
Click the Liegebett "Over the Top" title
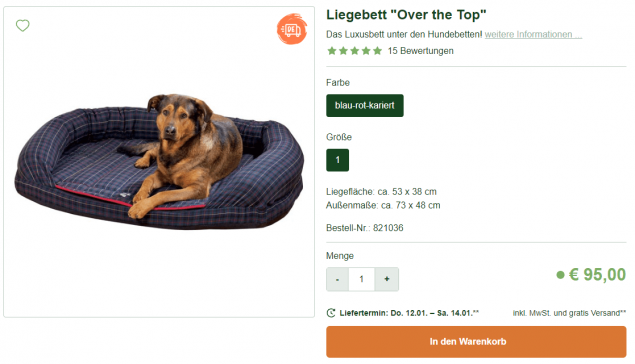(x=406, y=15)
